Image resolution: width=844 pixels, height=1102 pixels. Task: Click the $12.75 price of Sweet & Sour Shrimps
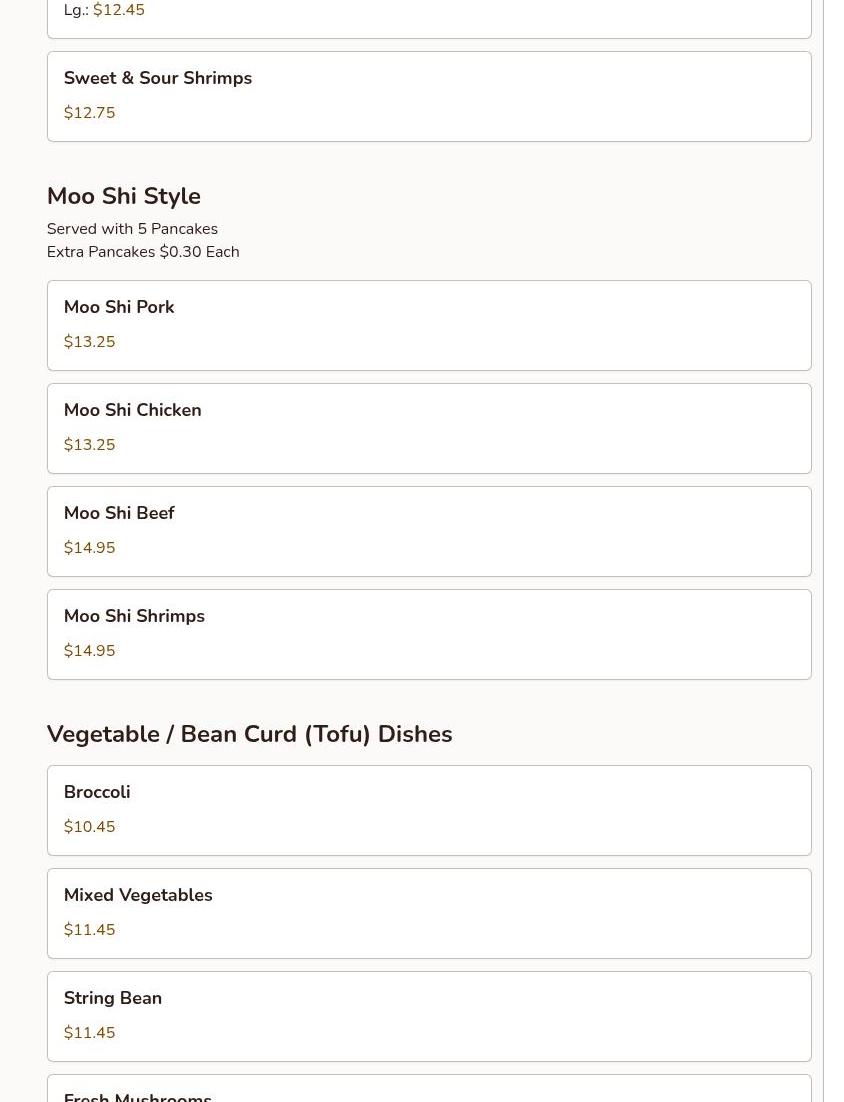(89, 113)
